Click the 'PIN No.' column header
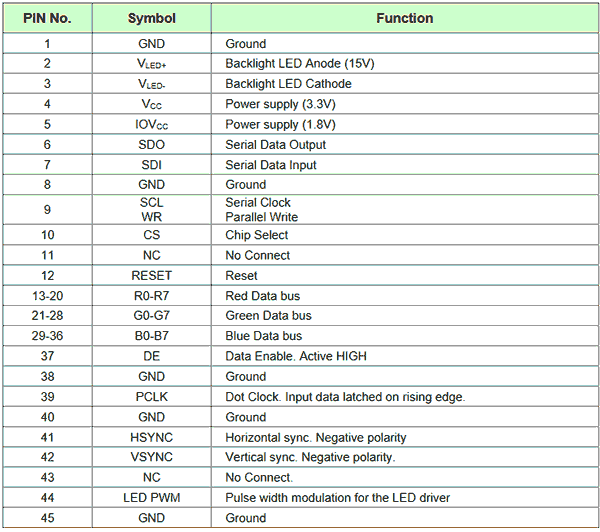This screenshot has height=532, width=600. [x=47, y=18]
